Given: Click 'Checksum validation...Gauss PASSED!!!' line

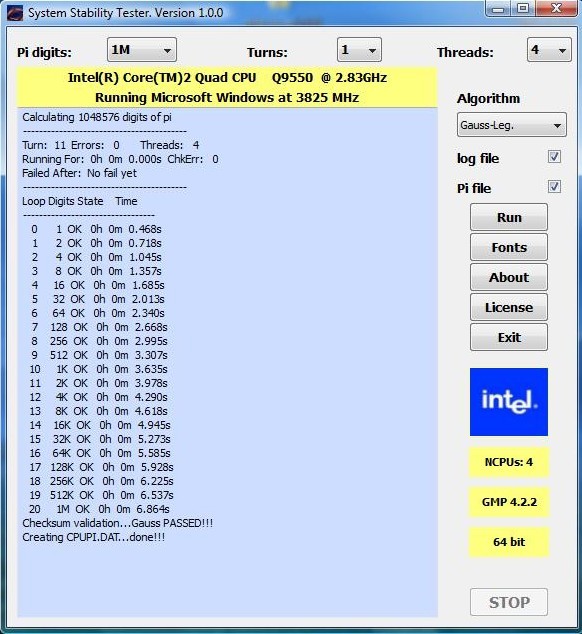Looking at the screenshot, I should click(x=118, y=523).
